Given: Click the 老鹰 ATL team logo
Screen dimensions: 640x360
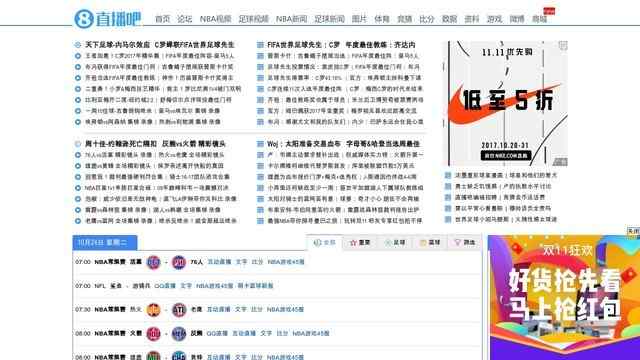Looking at the screenshot, I should point(179,310).
